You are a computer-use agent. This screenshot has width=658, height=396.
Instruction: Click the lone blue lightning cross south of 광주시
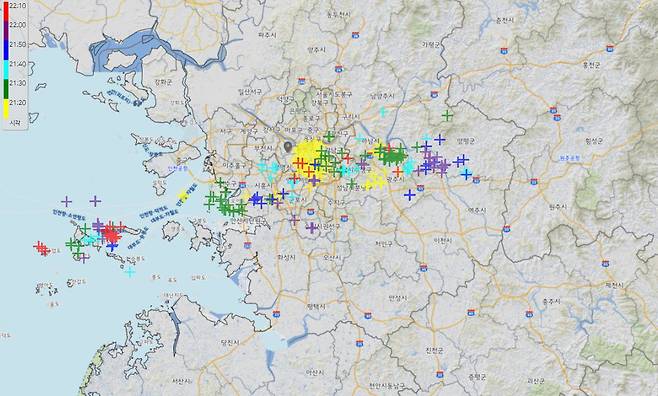coord(410,195)
